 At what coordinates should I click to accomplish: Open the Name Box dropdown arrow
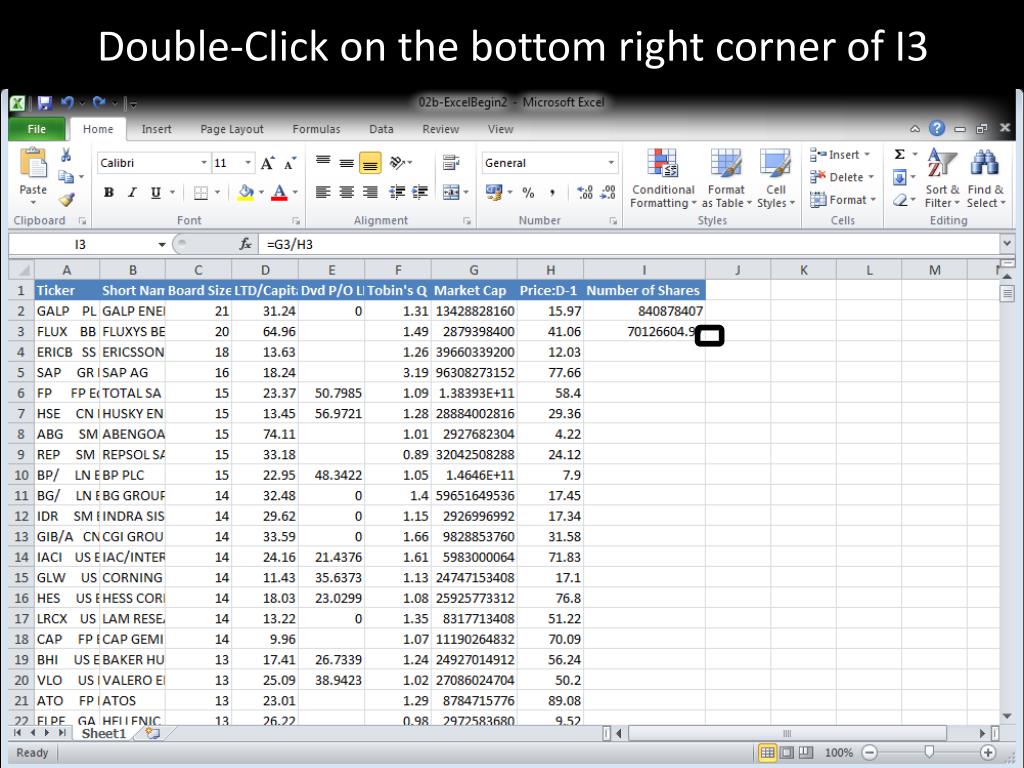161,245
